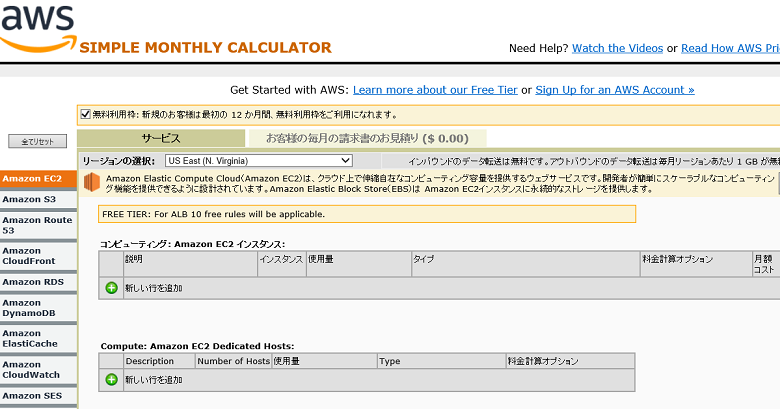The height and width of the screenshot is (409, 780).
Task: Add new row in EC2 instances table
Action: tap(111, 288)
